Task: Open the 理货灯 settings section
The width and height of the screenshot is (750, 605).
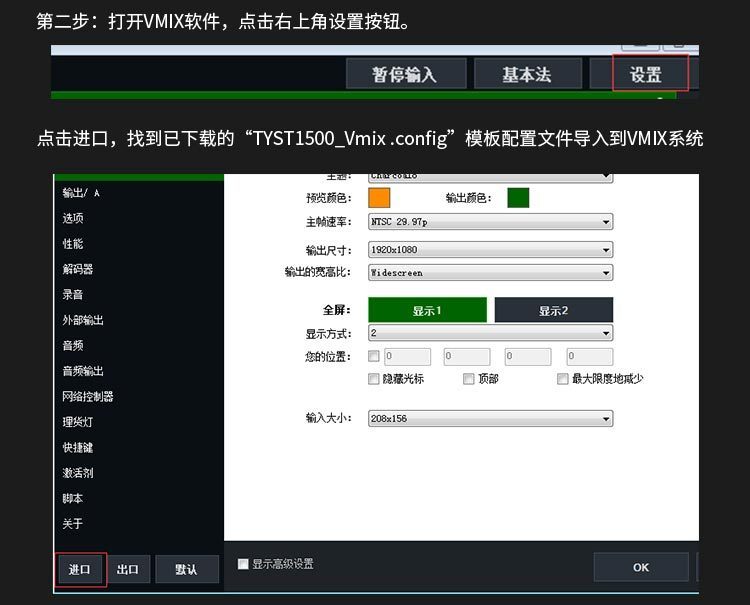Action: (x=77, y=422)
